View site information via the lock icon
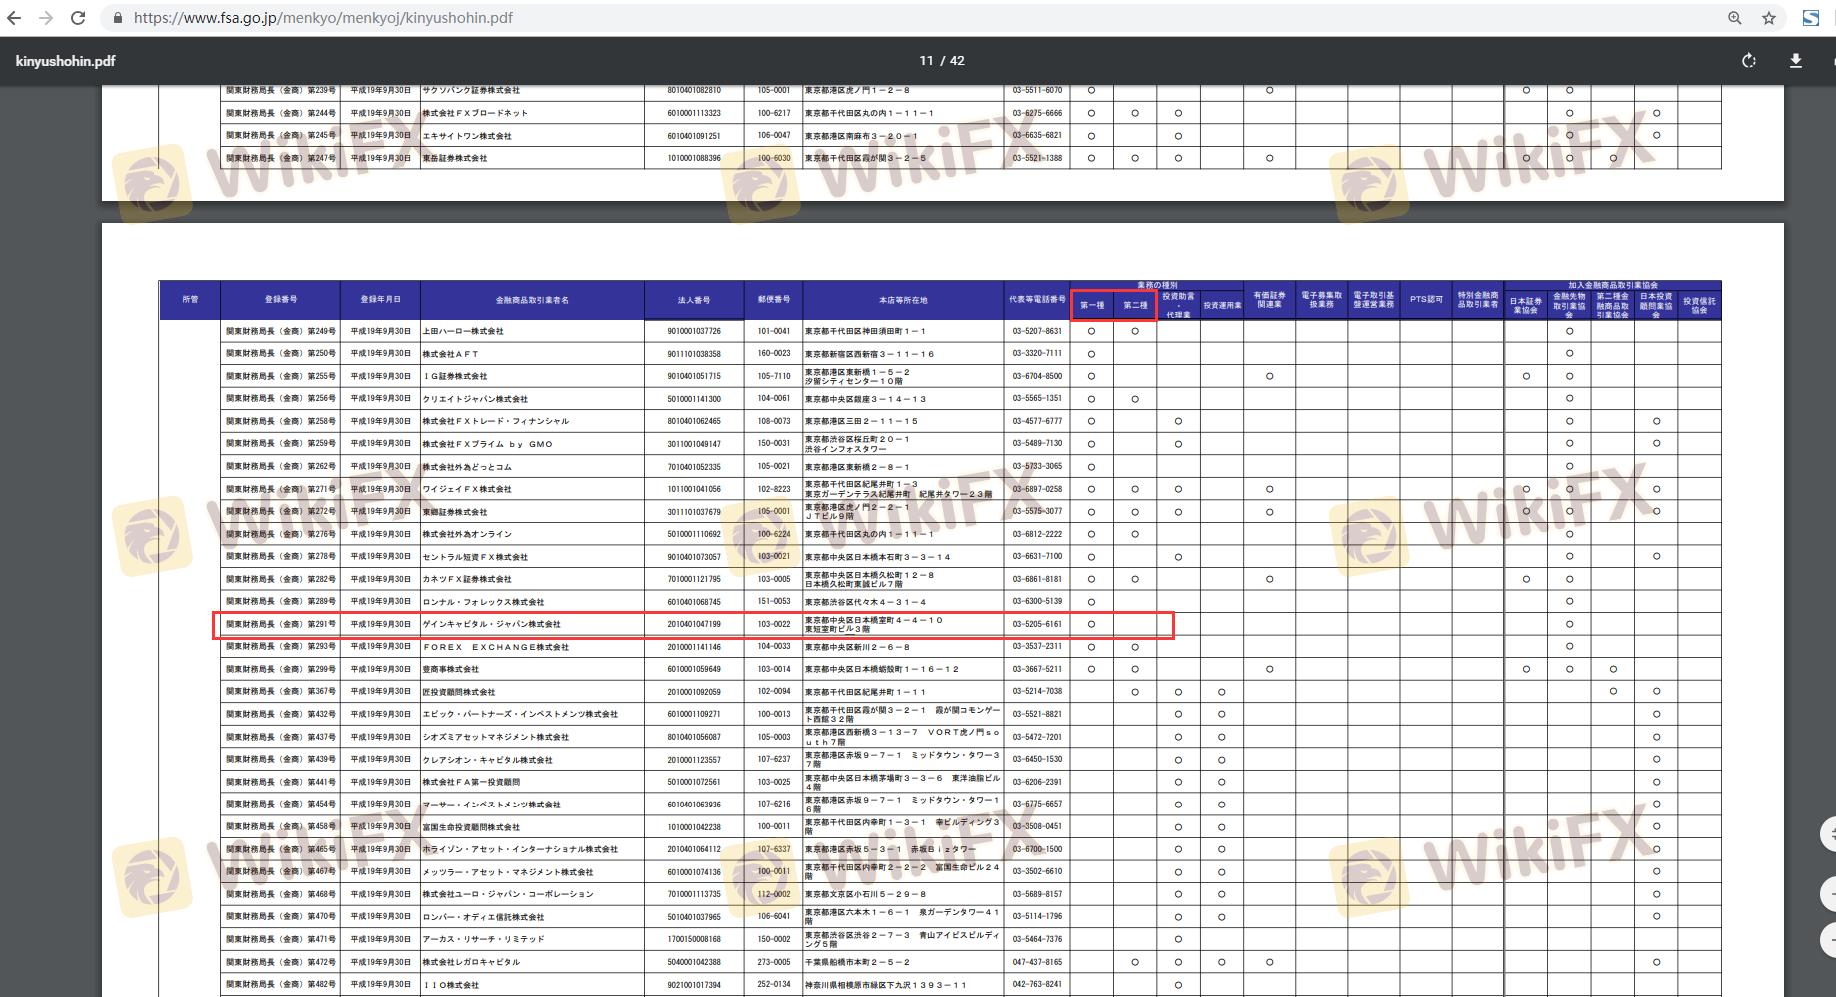The width and height of the screenshot is (1836, 997). point(118,18)
